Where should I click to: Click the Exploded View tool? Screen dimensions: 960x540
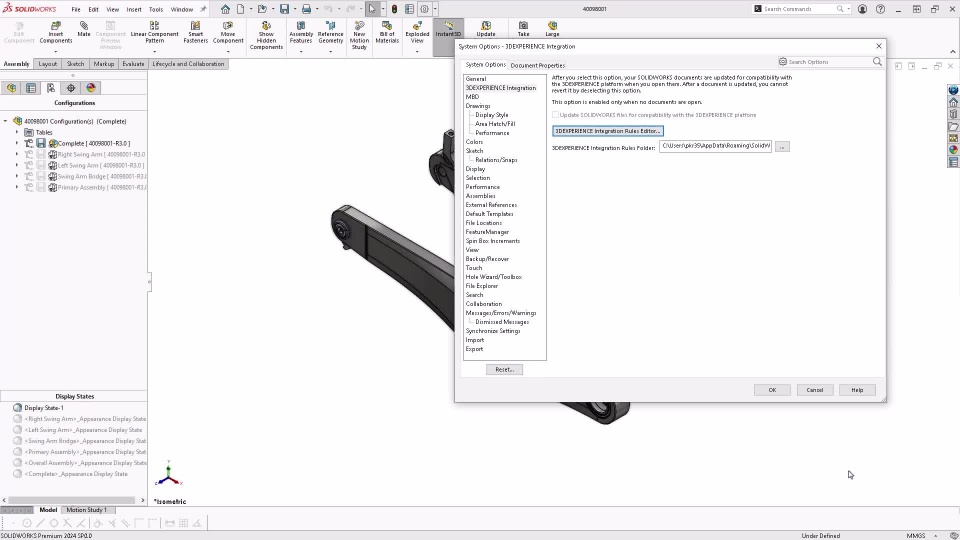(417, 32)
